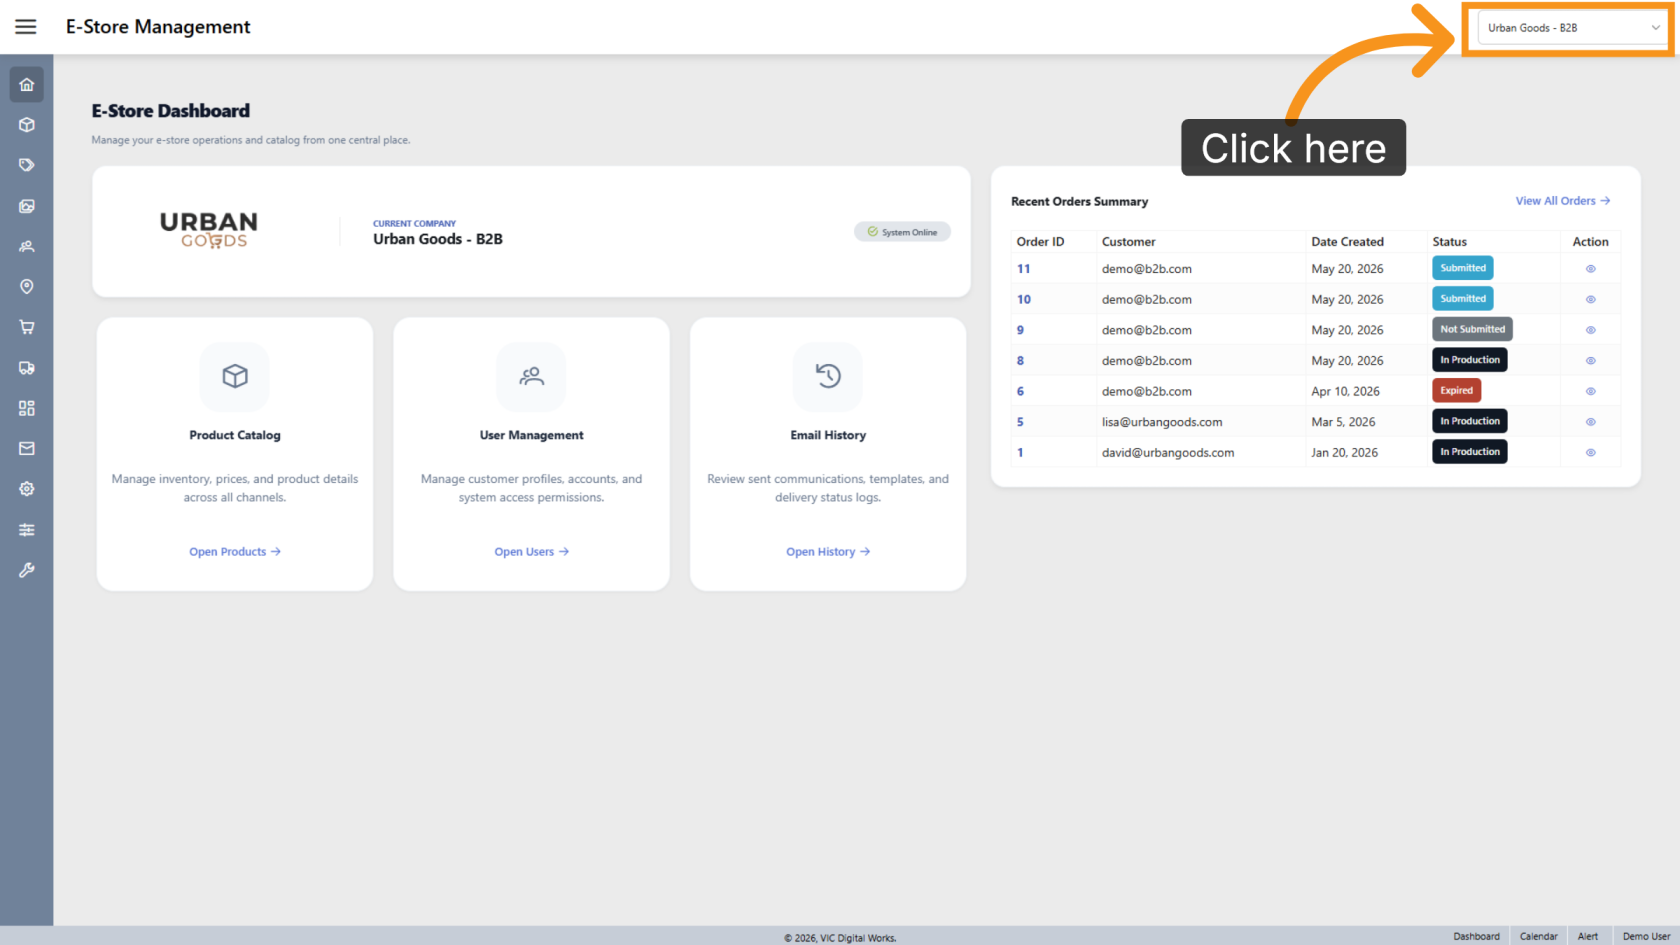Click the Order ID column header
The width and height of the screenshot is (1680, 945).
tap(1040, 242)
